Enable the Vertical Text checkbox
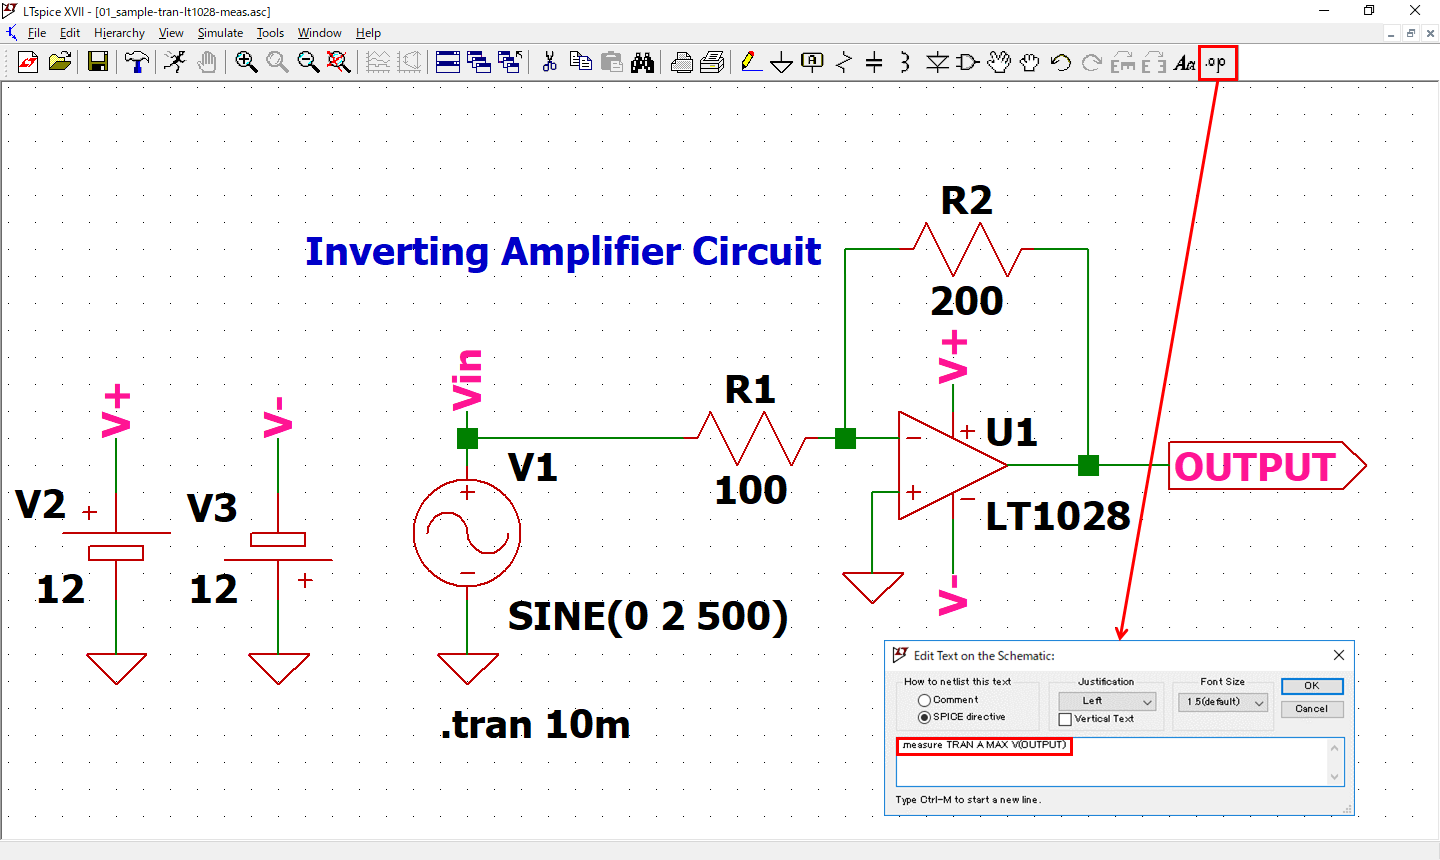The width and height of the screenshot is (1440, 860). (1065, 719)
